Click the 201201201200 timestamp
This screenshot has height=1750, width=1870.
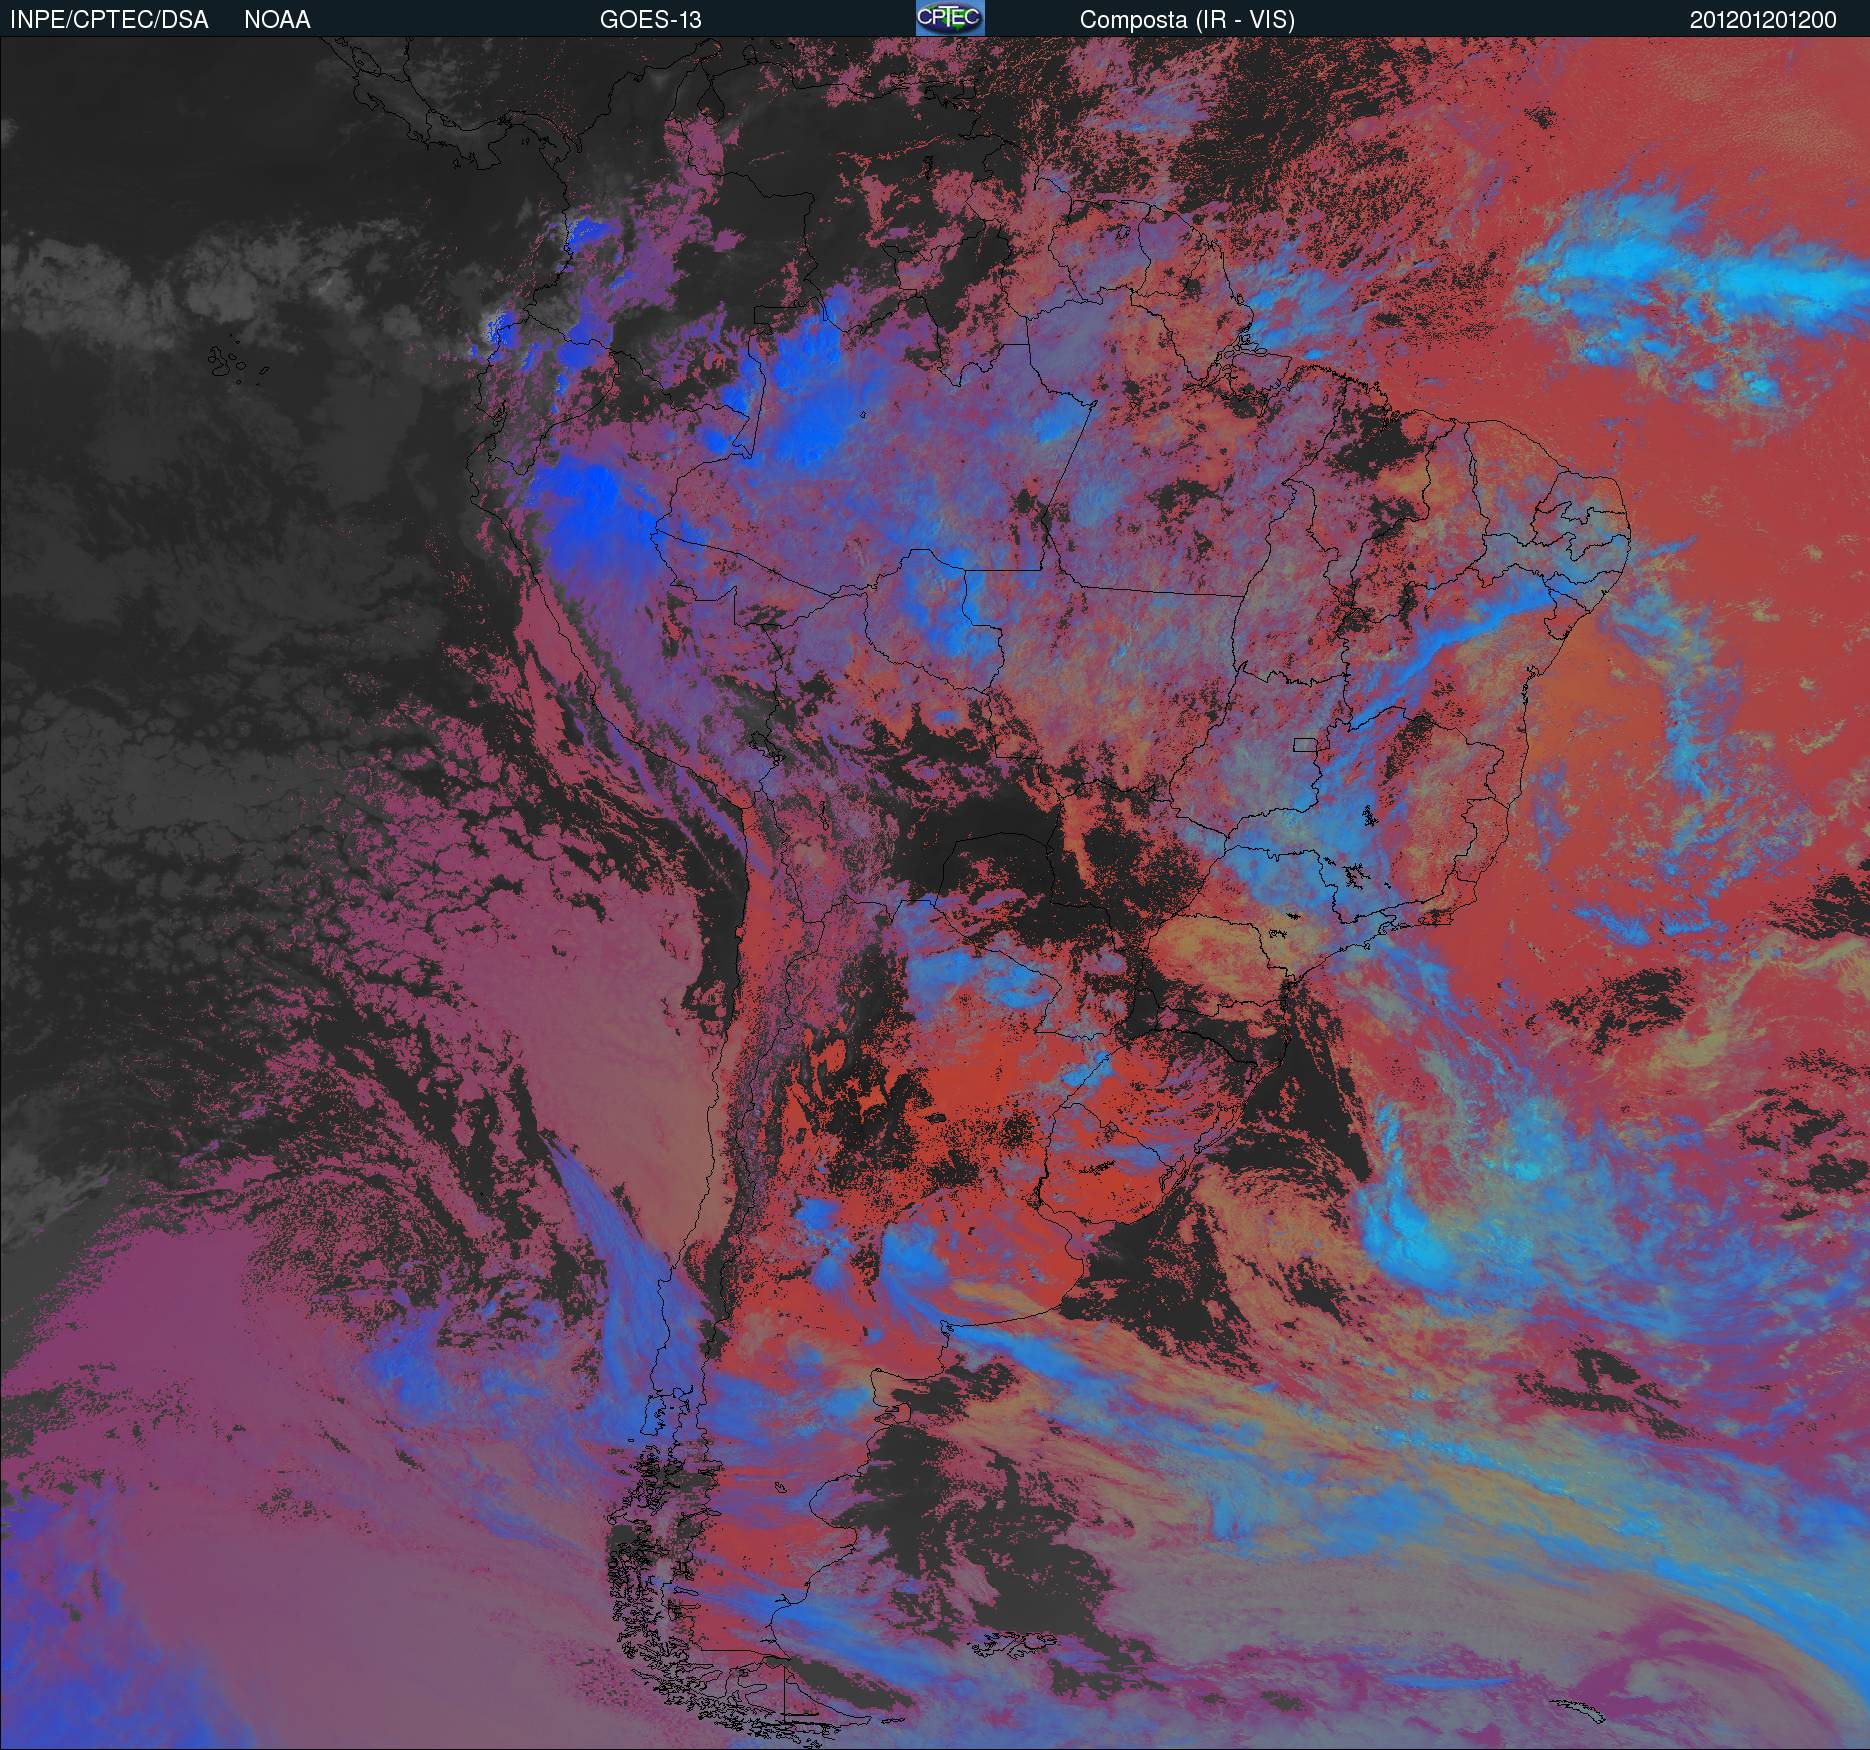[1763, 20]
